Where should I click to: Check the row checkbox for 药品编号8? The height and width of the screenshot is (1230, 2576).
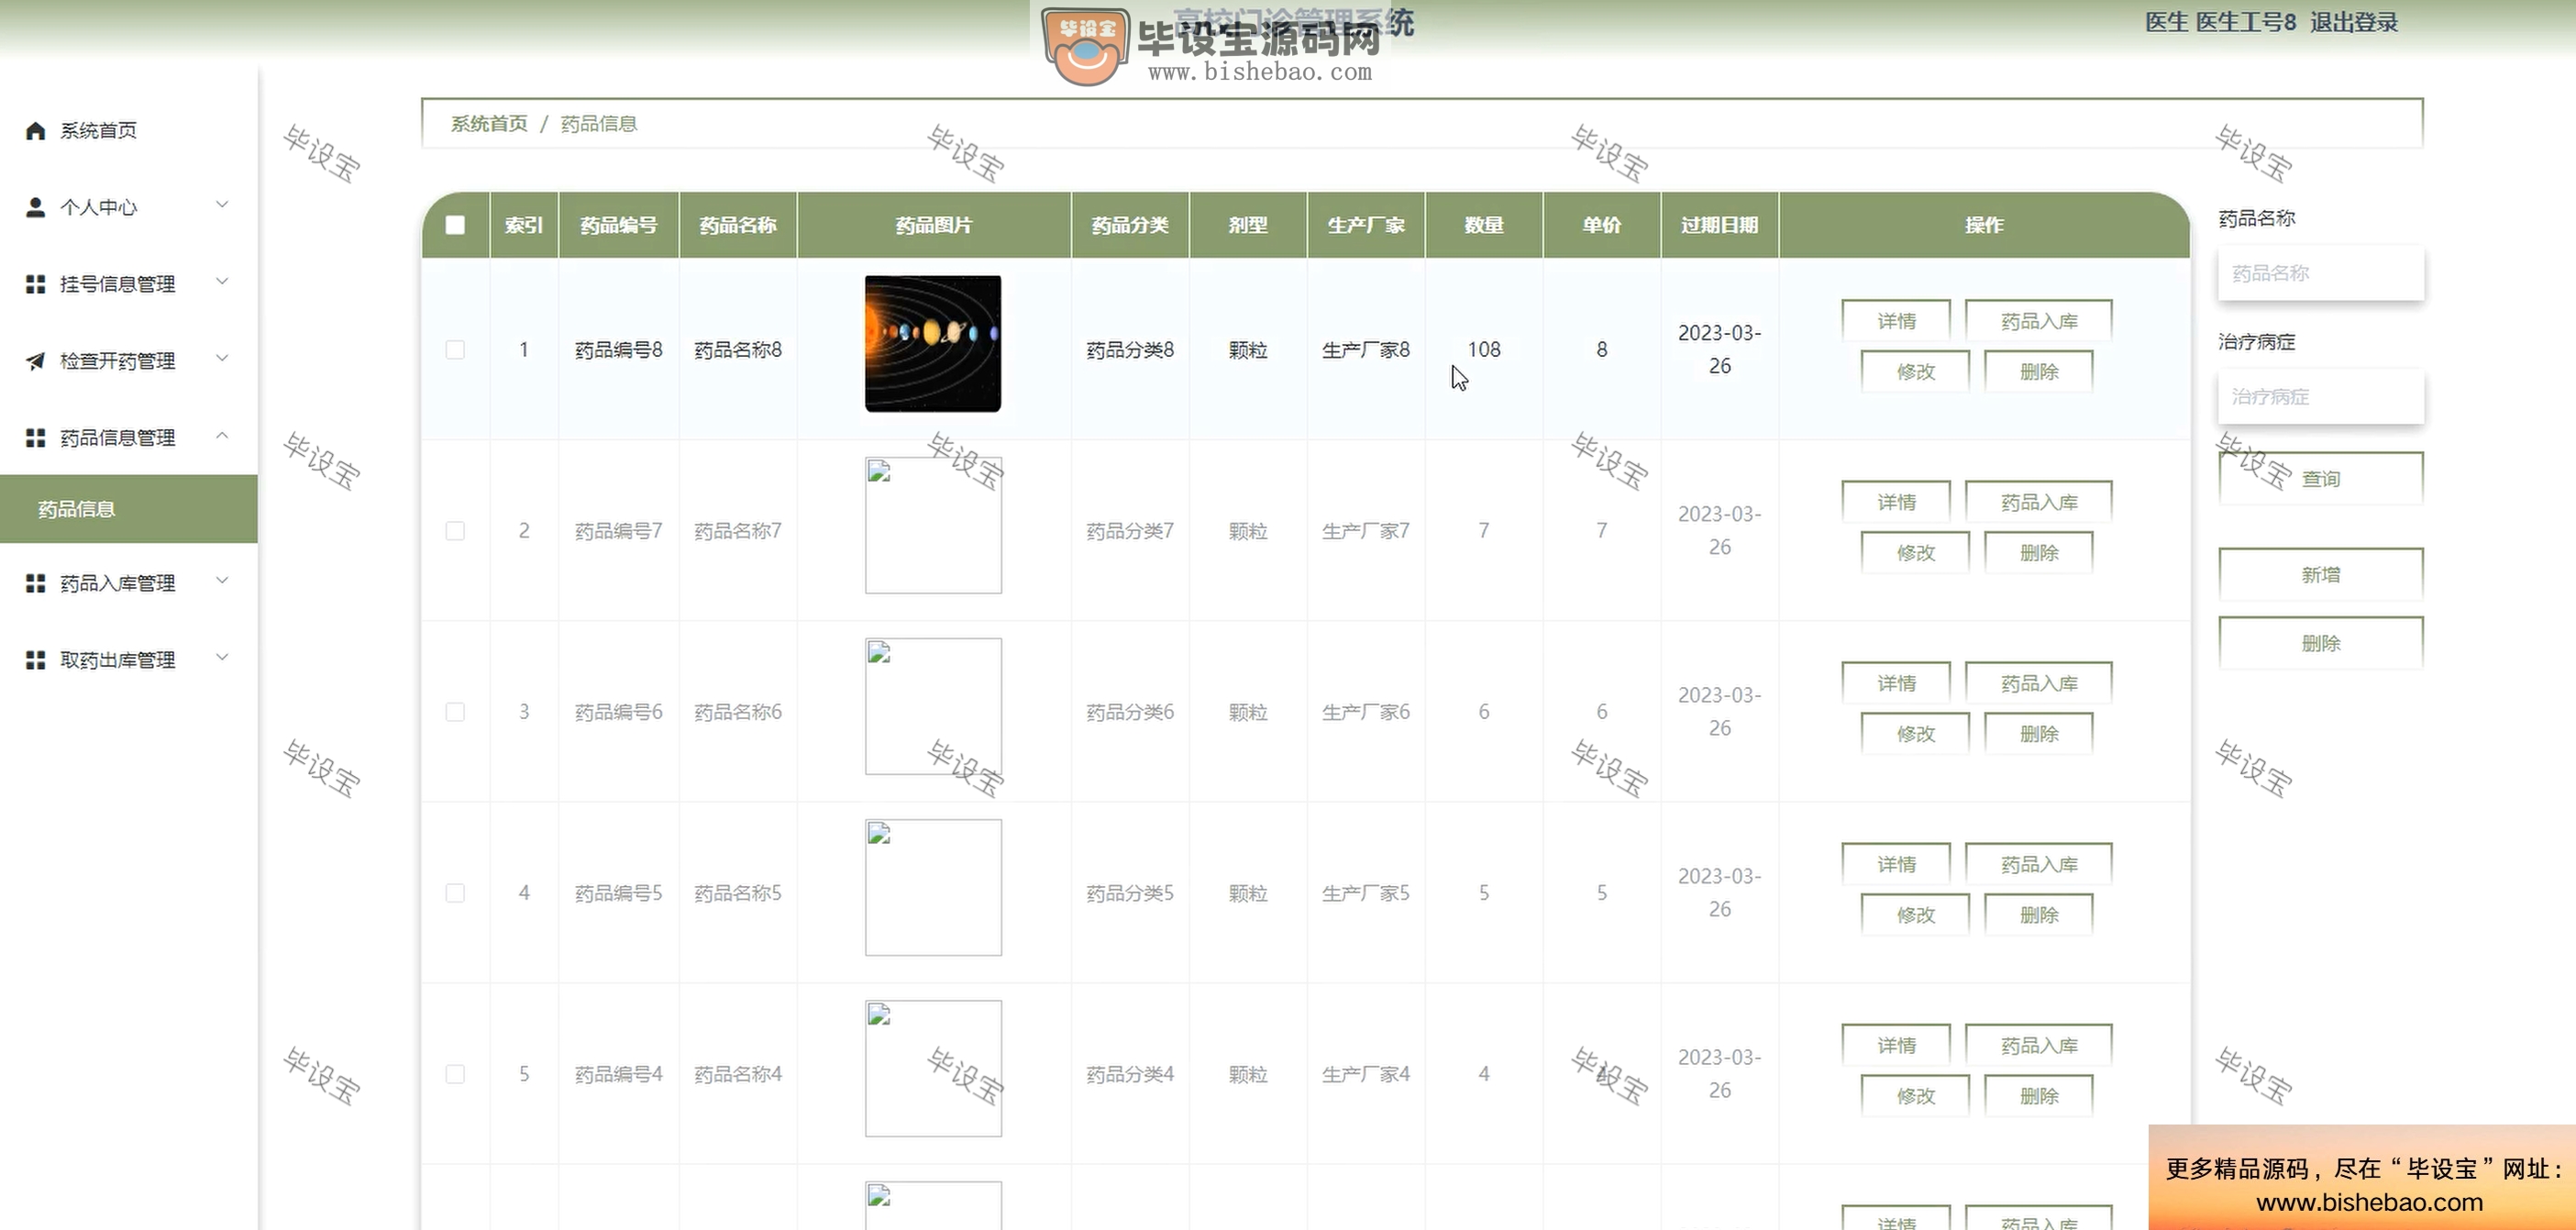[x=455, y=350]
